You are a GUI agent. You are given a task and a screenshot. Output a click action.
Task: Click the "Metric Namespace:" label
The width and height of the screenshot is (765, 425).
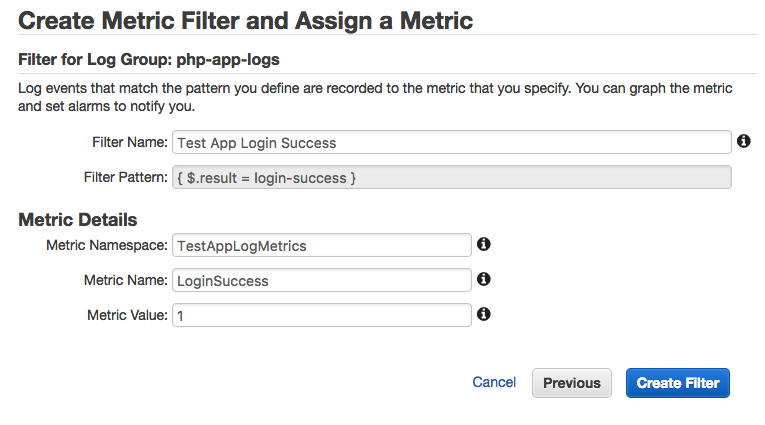click(x=107, y=245)
